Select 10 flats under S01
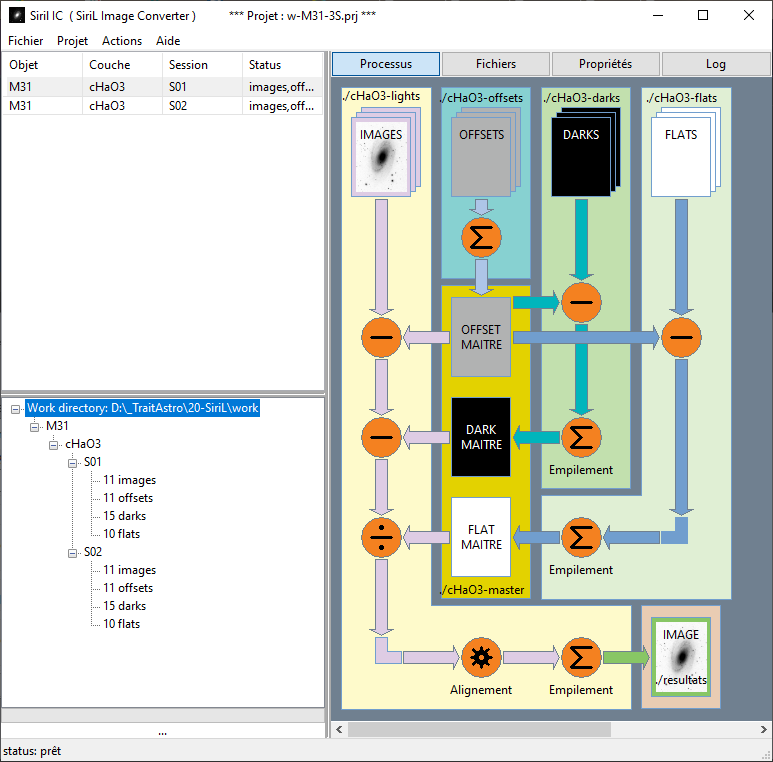 122,534
